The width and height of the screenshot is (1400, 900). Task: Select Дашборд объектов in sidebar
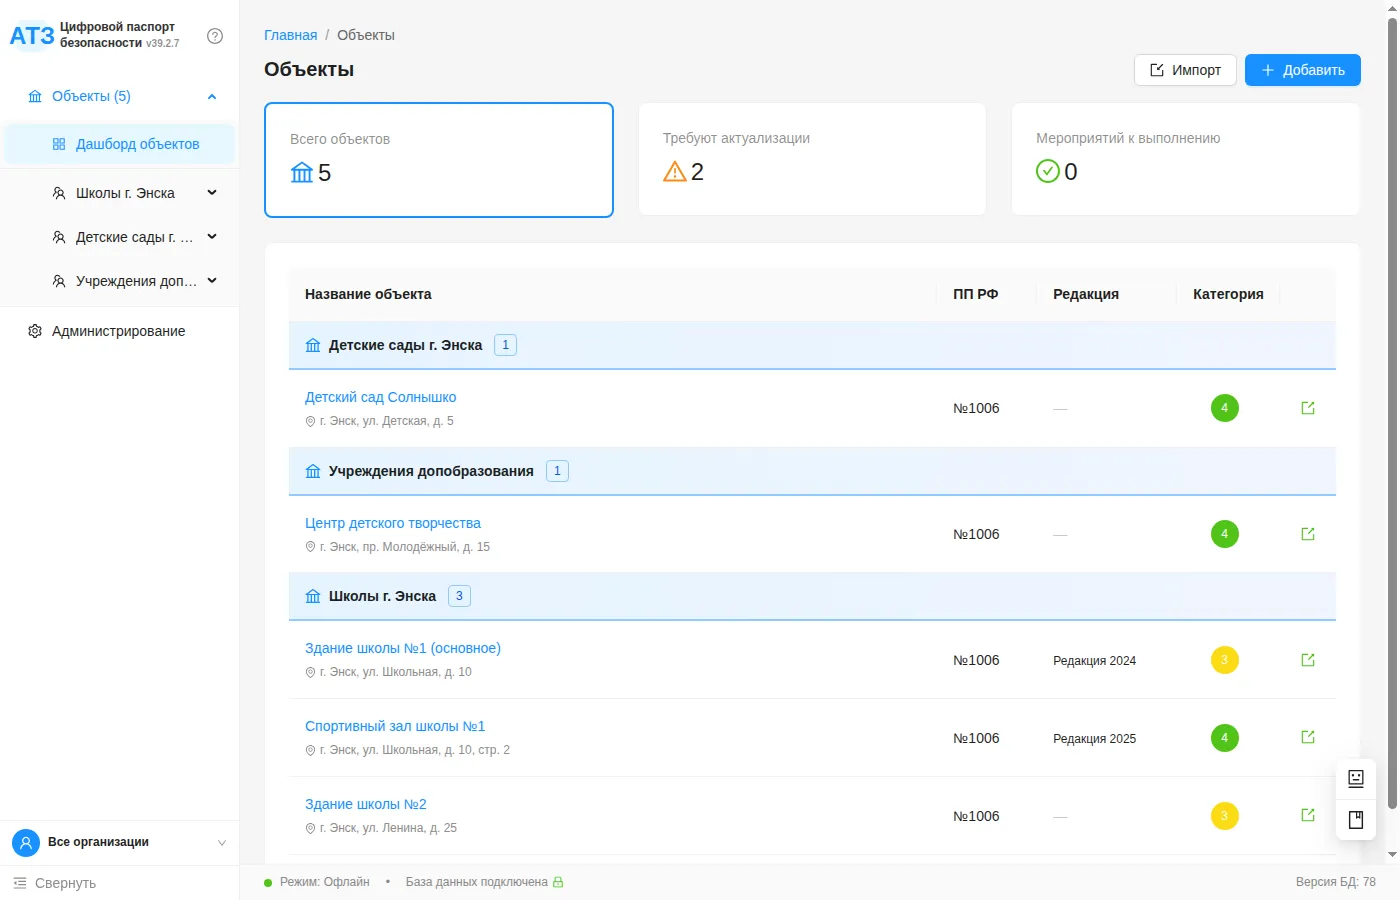tap(137, 144)
